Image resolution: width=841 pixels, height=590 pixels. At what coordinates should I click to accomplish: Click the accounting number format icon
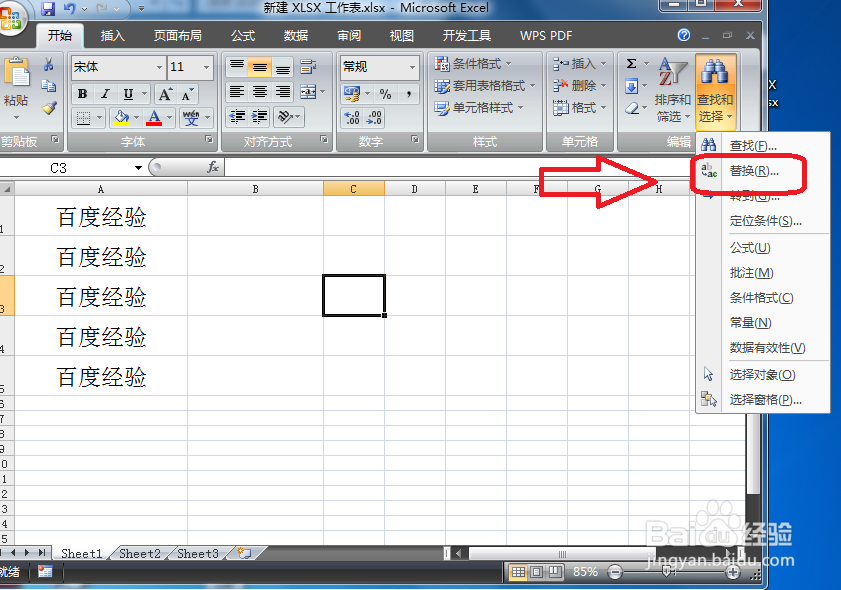point(352,94)
